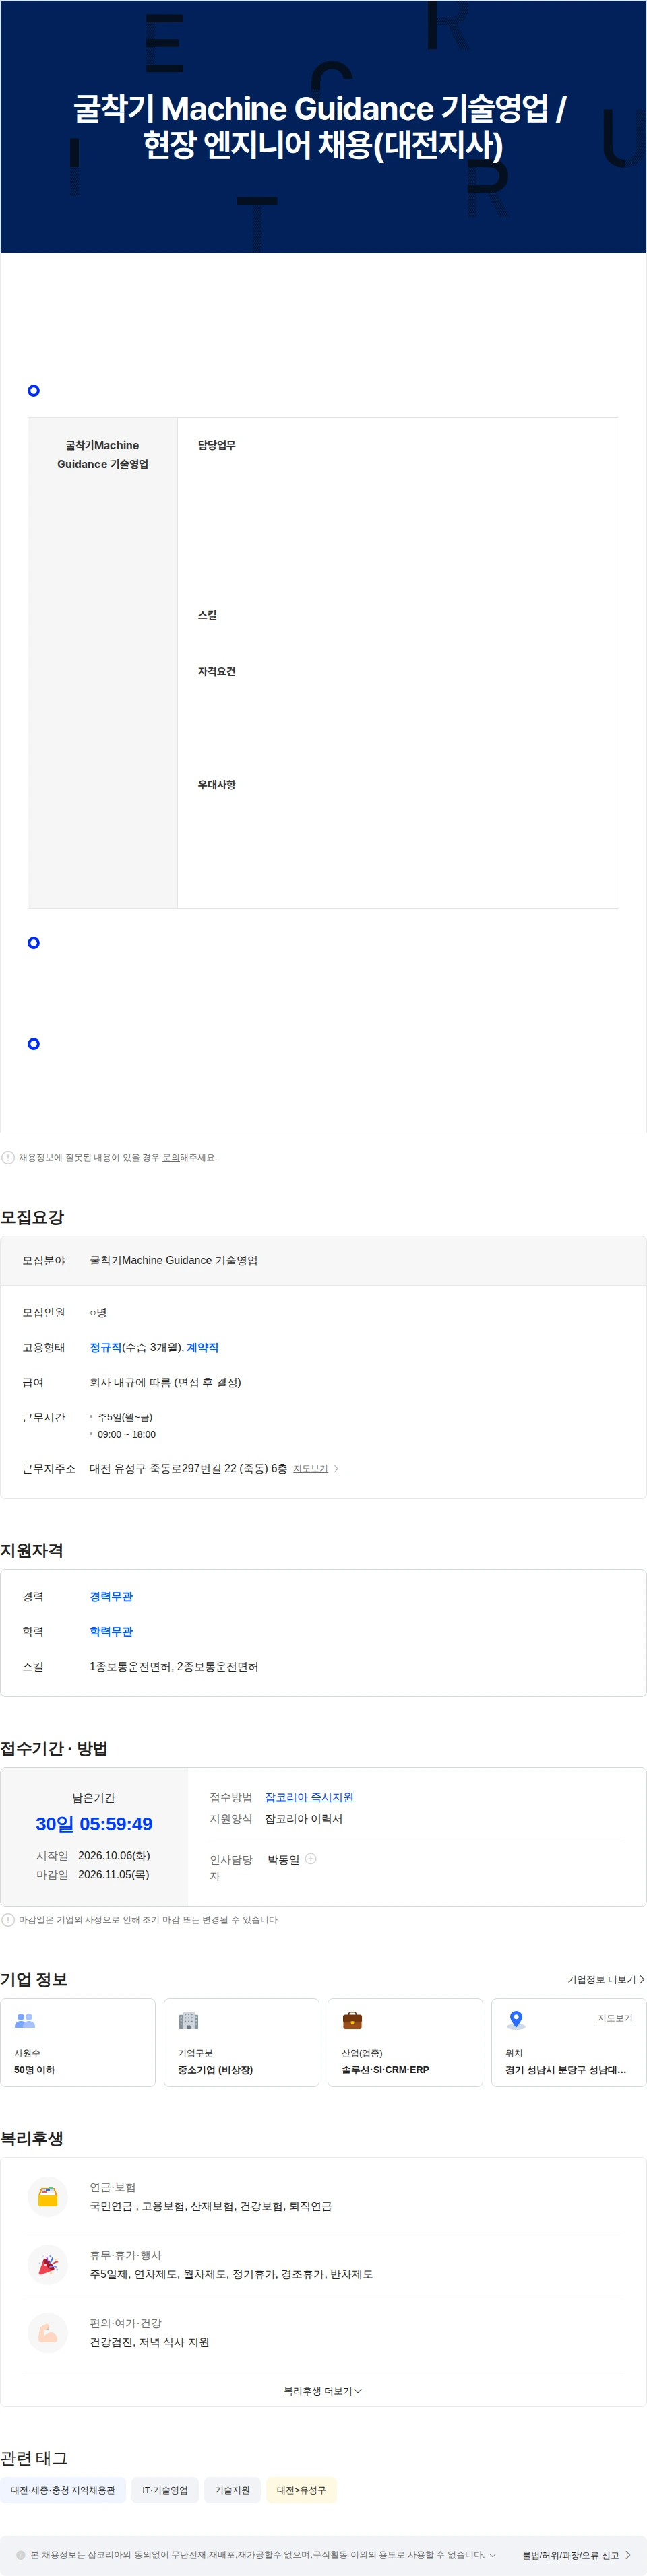647x2576 pixels.
Task: Click the 건강검진, 저녁 식사 지원 text
Action: (x=149, y=2342)
